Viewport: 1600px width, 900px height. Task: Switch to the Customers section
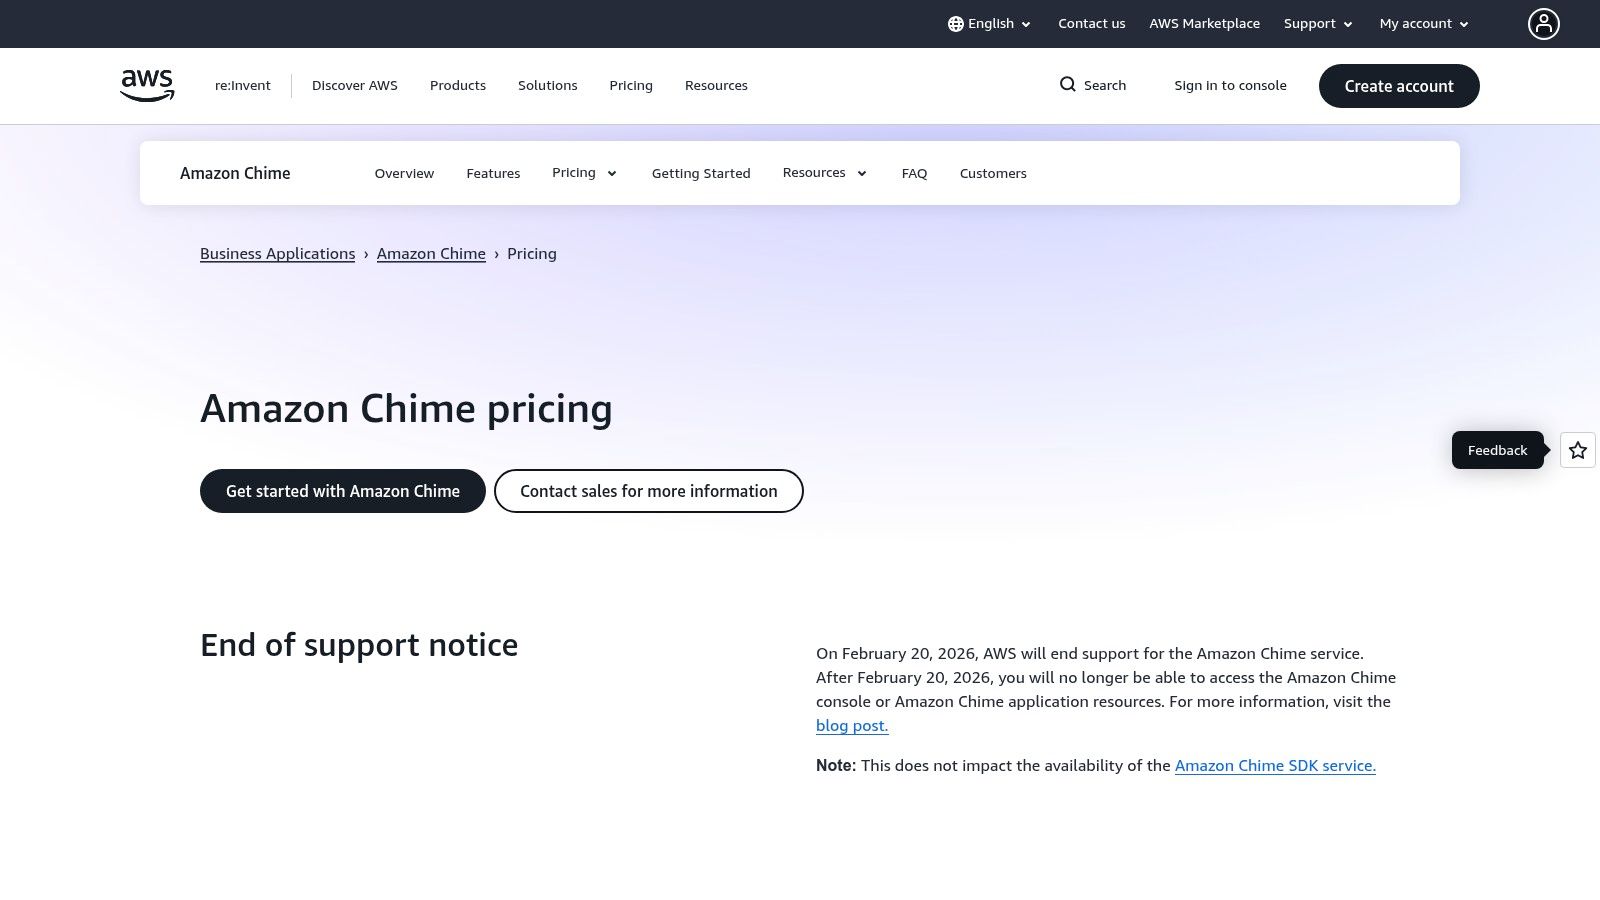[993, 173]
